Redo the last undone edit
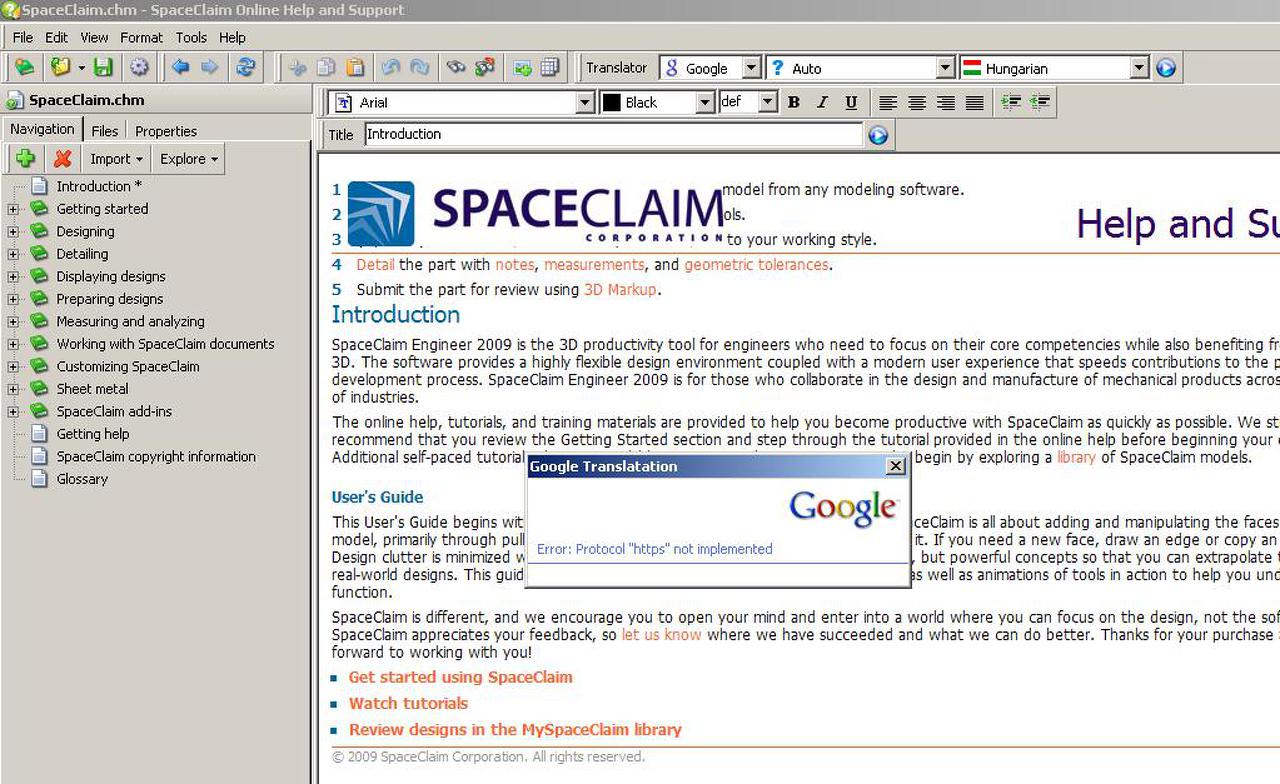Image resolution: width=1280 pixels, height=784 pixels. (420, 68)
